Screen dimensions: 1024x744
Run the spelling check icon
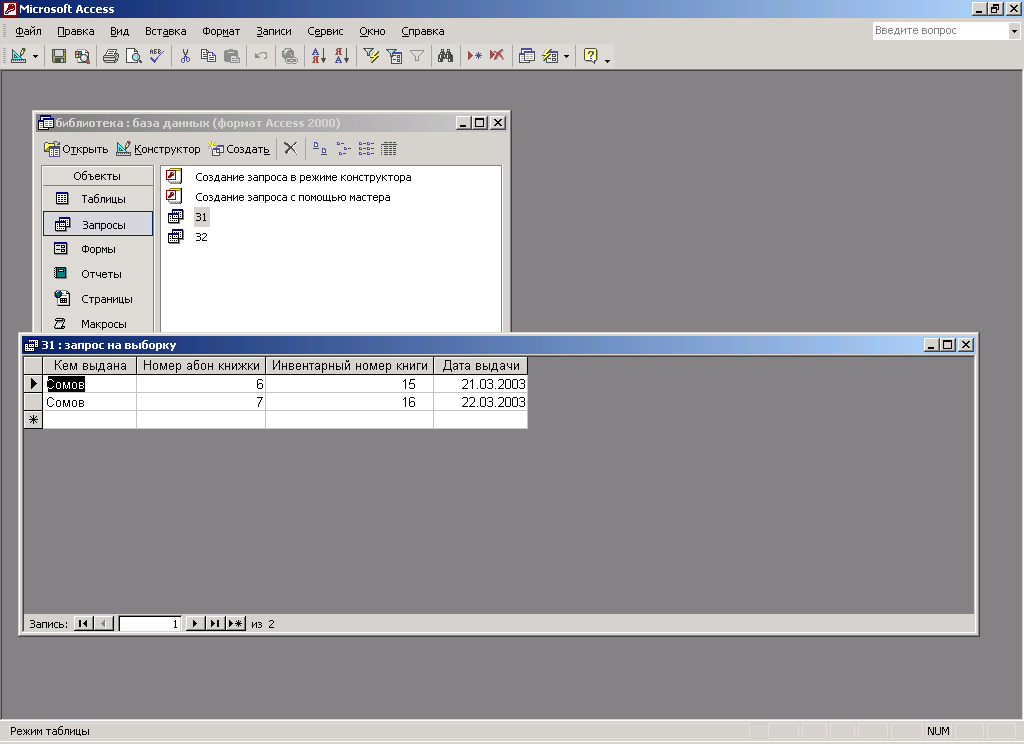[x=156, y=56]
